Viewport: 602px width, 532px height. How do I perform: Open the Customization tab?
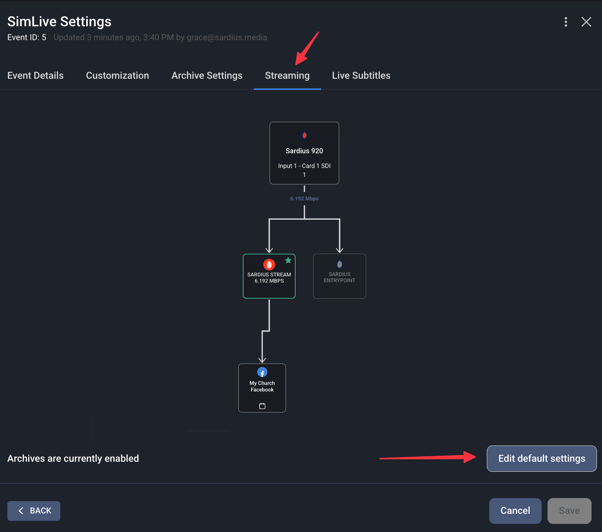pyautogui.click(x=117, y=76)
